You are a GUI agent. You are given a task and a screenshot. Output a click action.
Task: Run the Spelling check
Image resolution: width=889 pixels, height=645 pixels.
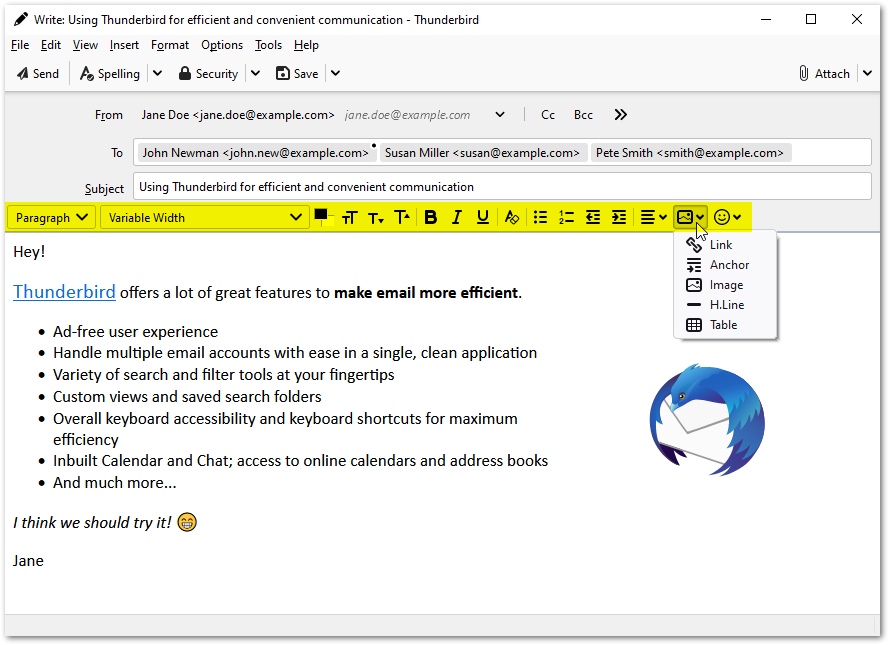click(110, 74)
